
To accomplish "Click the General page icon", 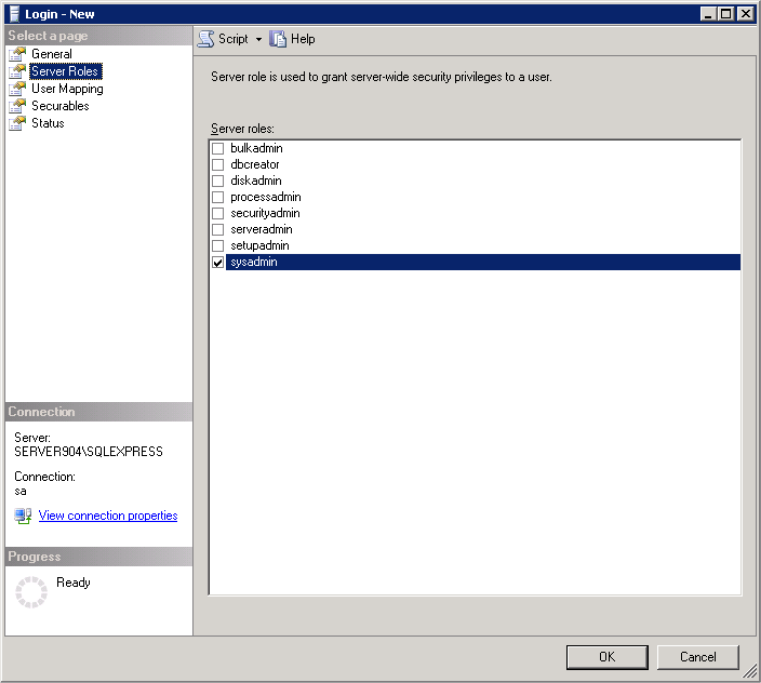I will (17, 54).
